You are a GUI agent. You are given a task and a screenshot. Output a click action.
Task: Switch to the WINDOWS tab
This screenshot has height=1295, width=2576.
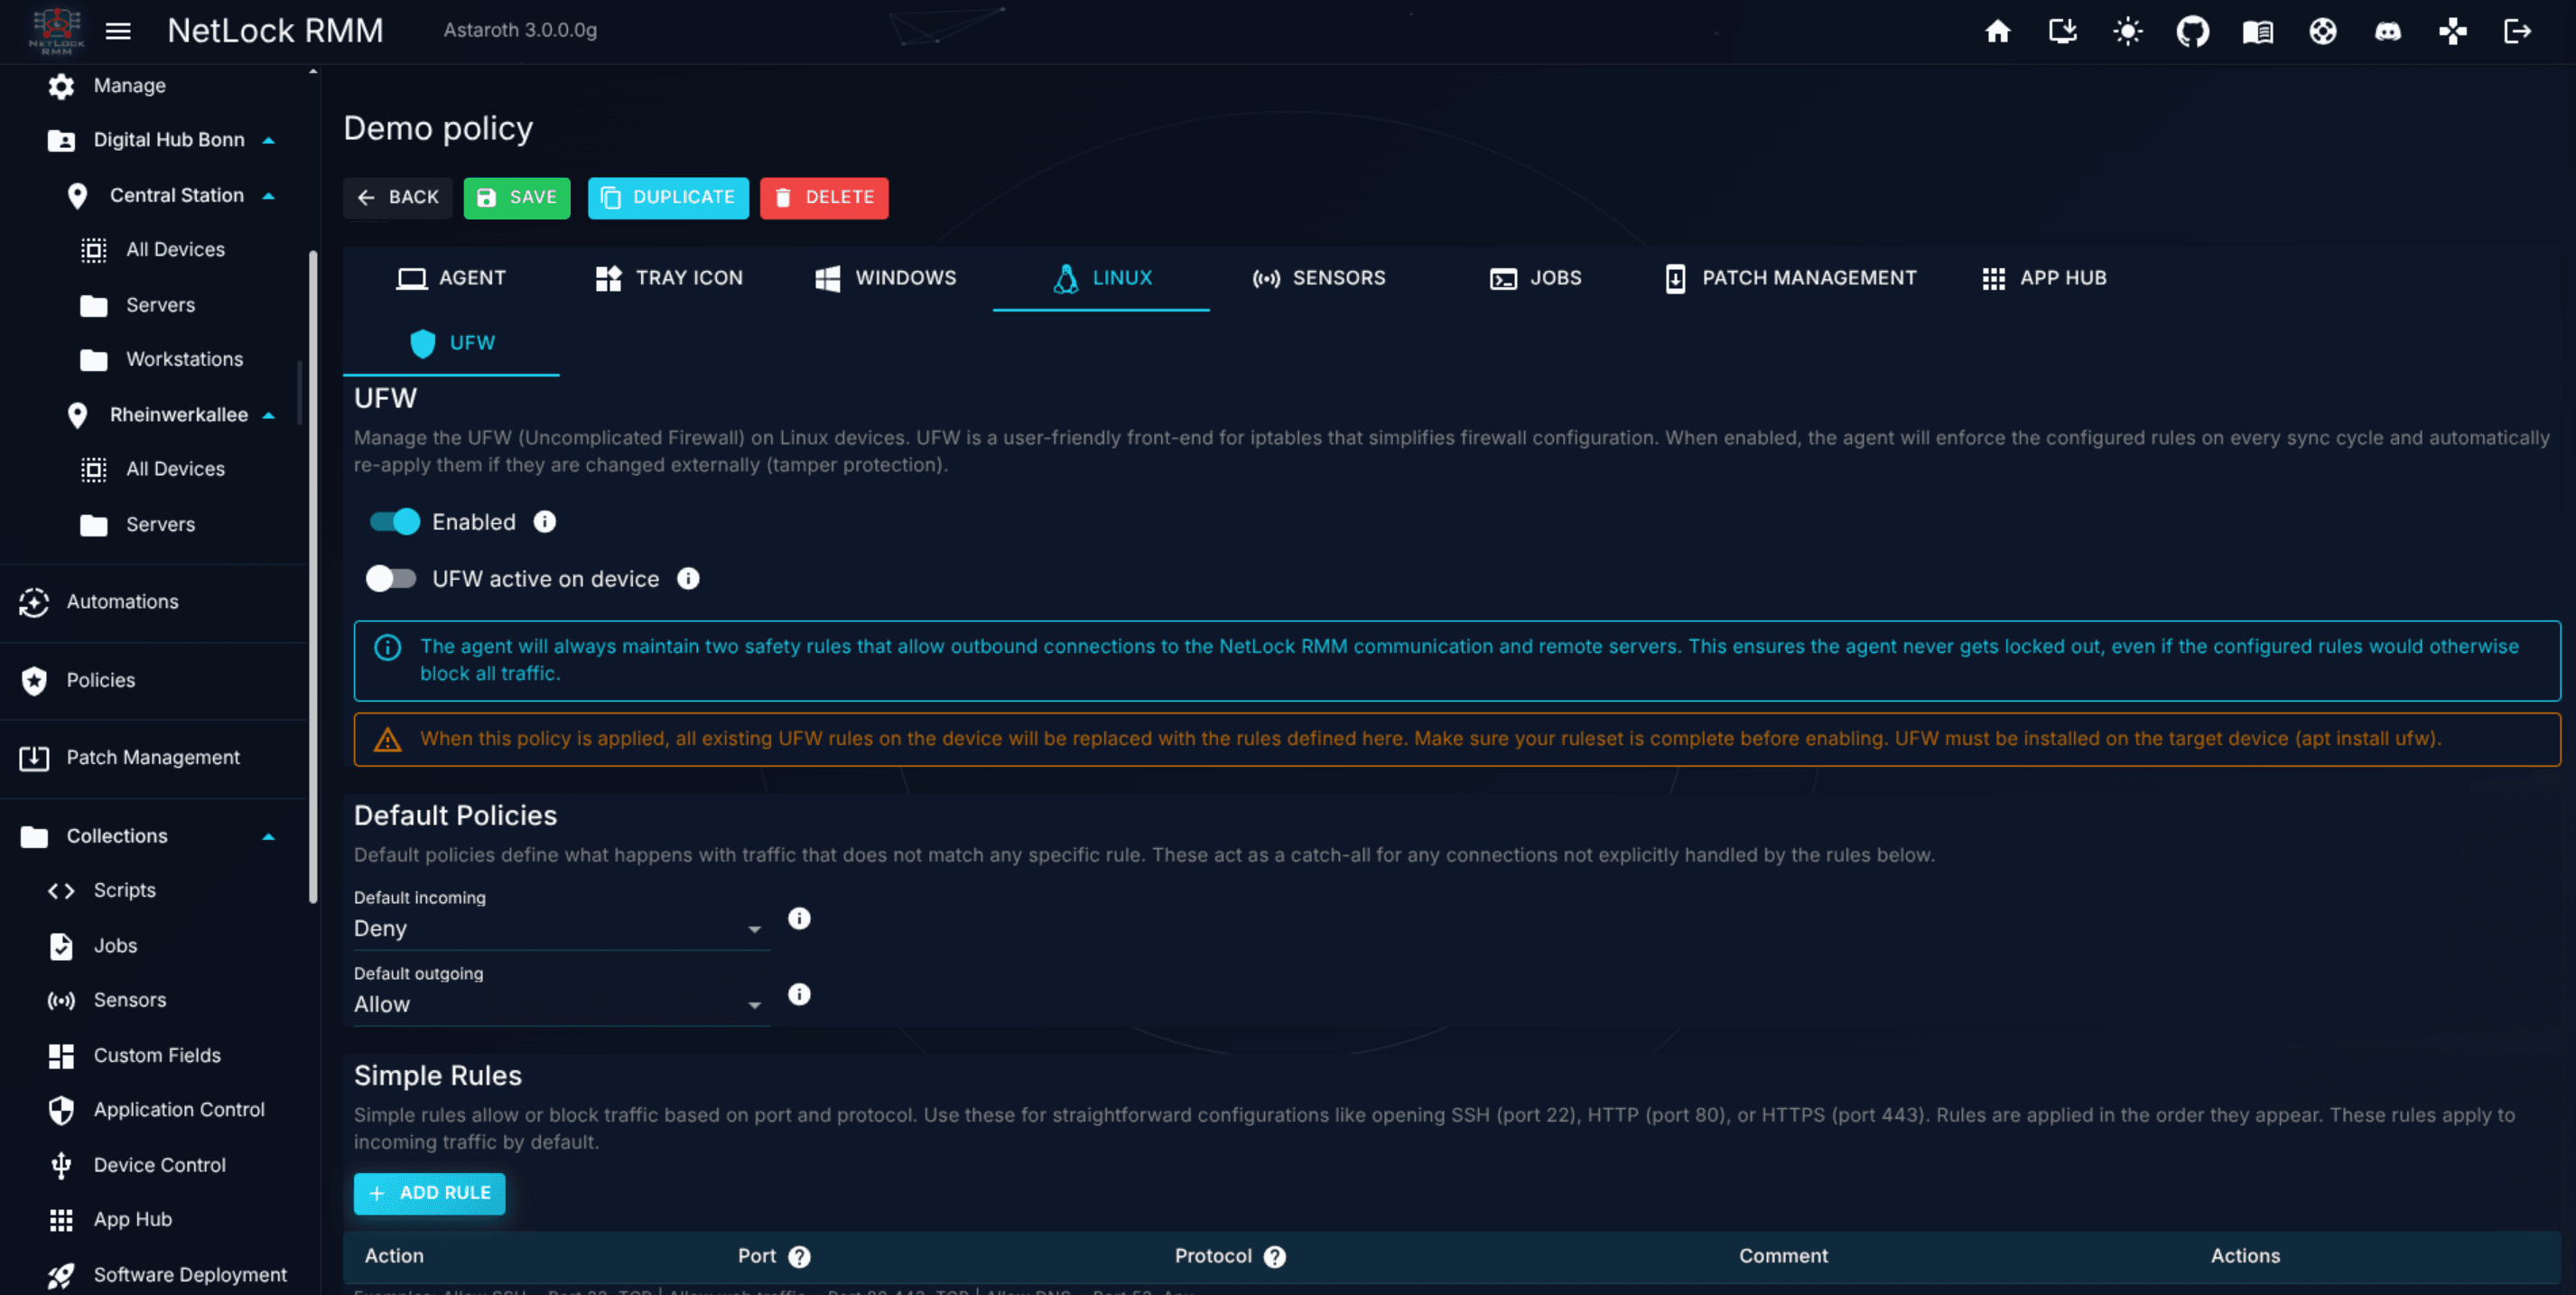(885, 278)
